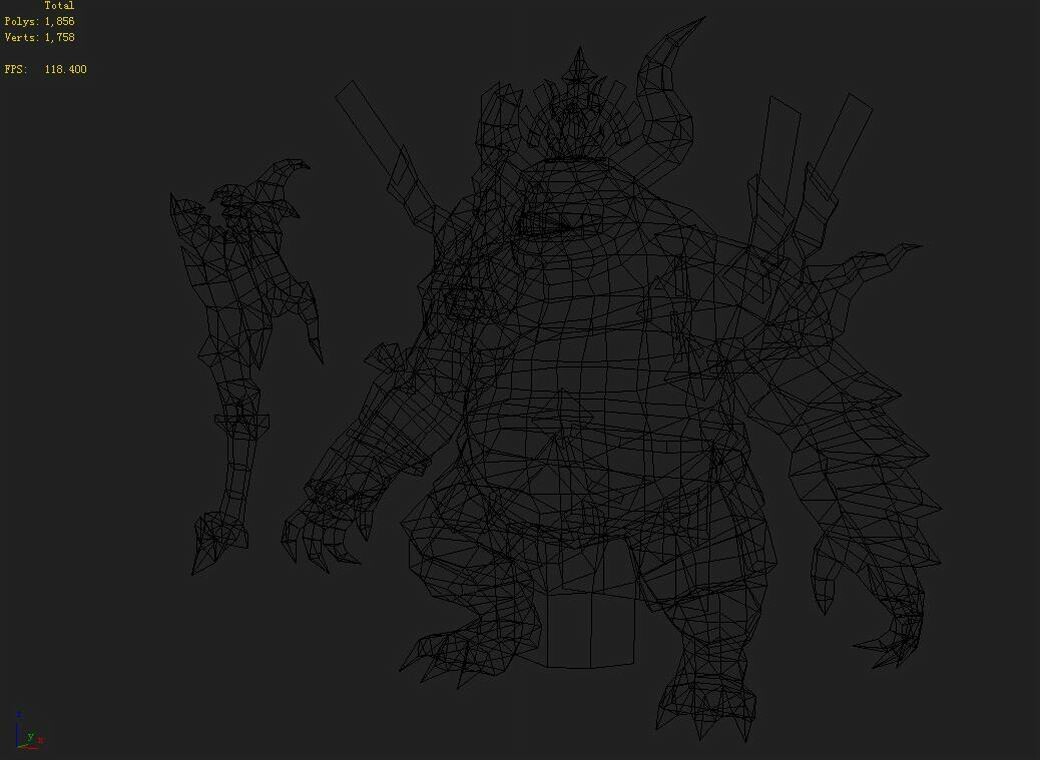Click the Z label on the axis gizmo
Viewport: 1040px width, 760px height.
coord(19,713)
